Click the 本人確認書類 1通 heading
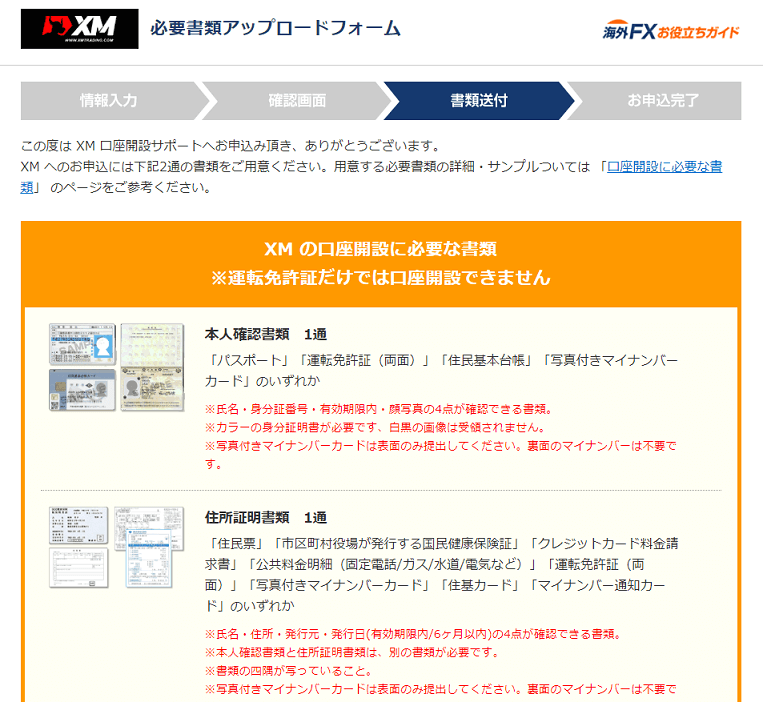763x702 pixels. [266, 334]
